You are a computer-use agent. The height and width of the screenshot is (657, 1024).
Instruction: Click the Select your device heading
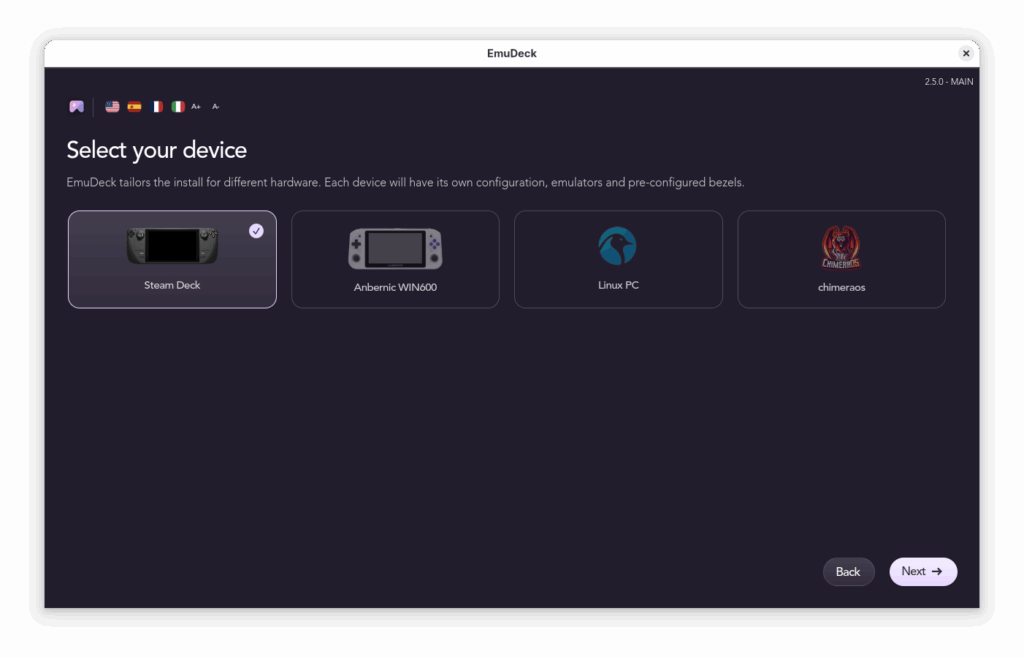pos(157,150)
